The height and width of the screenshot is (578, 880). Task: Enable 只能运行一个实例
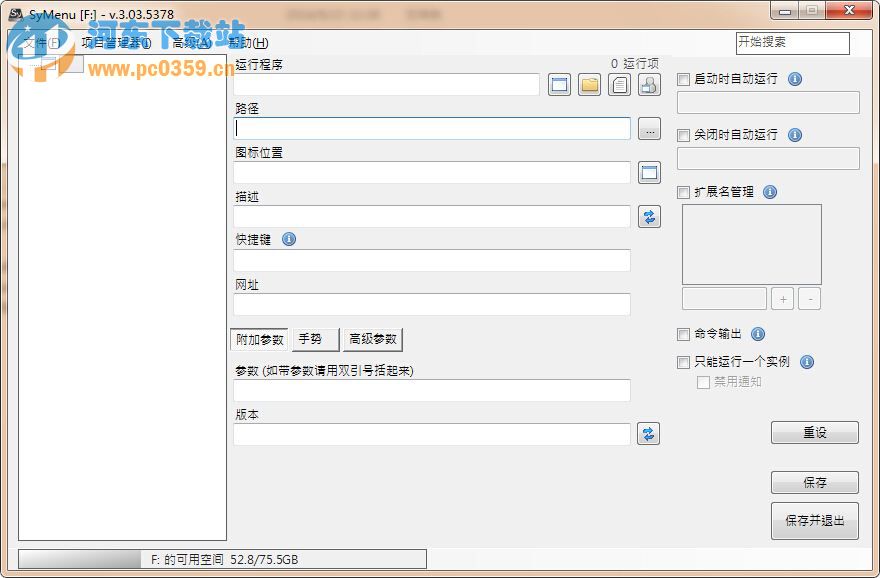pos(684,362)
